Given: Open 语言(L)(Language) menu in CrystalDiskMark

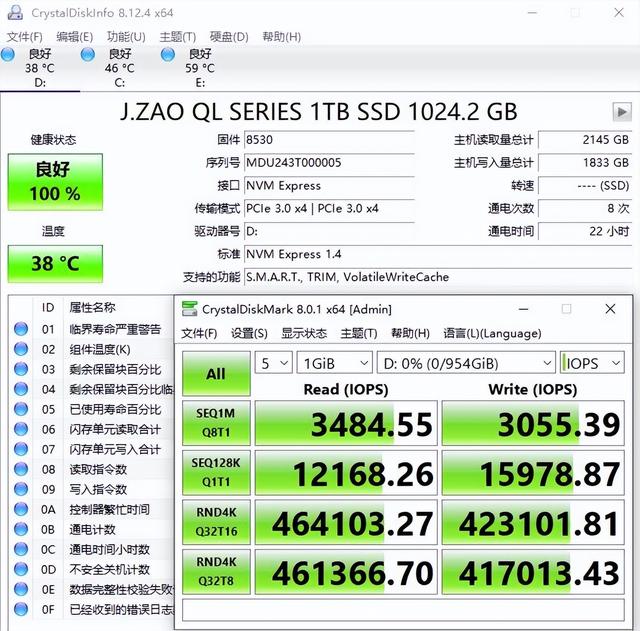Looking at the screenshot, I should (492, 333).
